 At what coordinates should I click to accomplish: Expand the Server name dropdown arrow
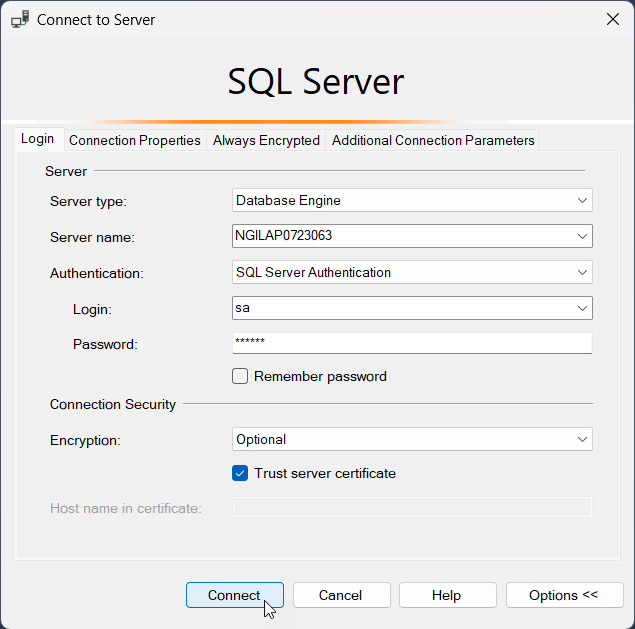(582, 236)
